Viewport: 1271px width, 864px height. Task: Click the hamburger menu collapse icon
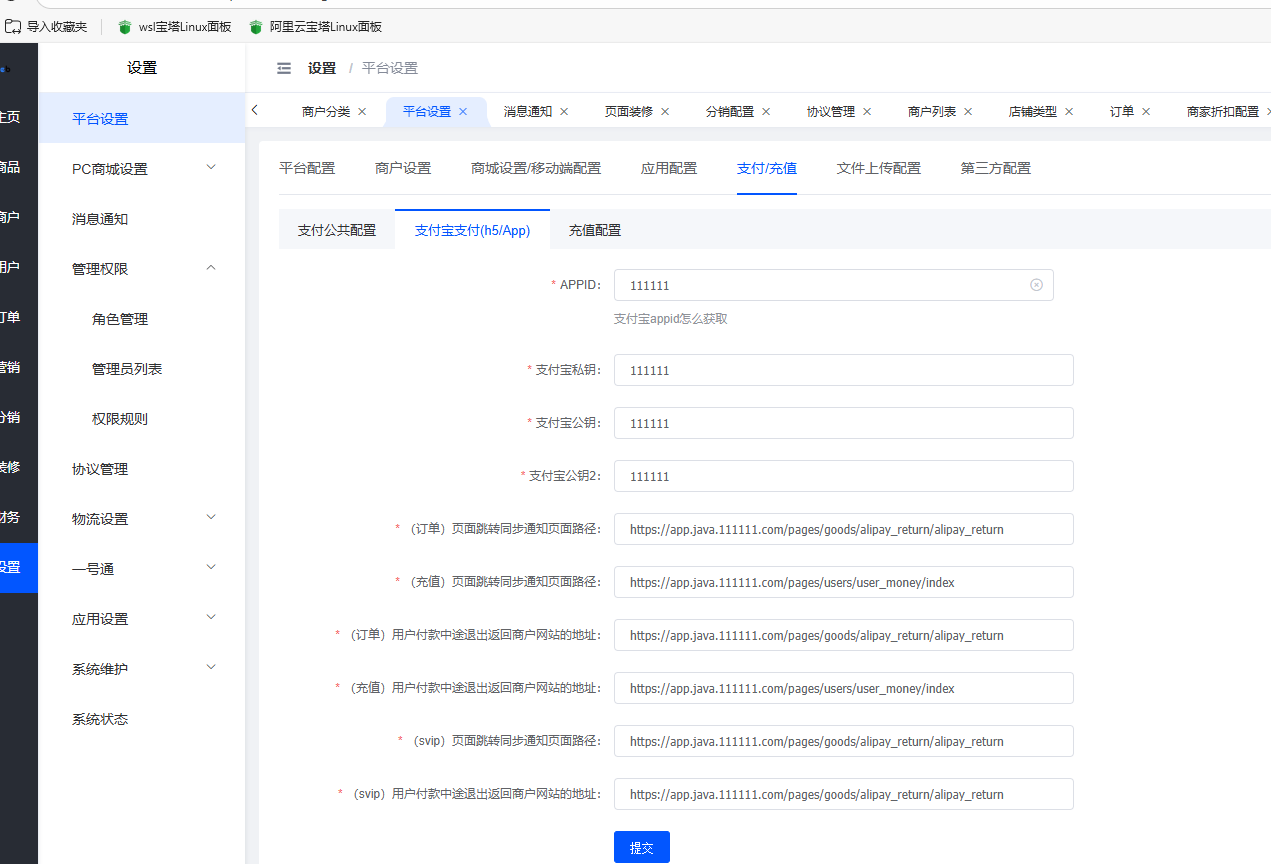(284, 68)
